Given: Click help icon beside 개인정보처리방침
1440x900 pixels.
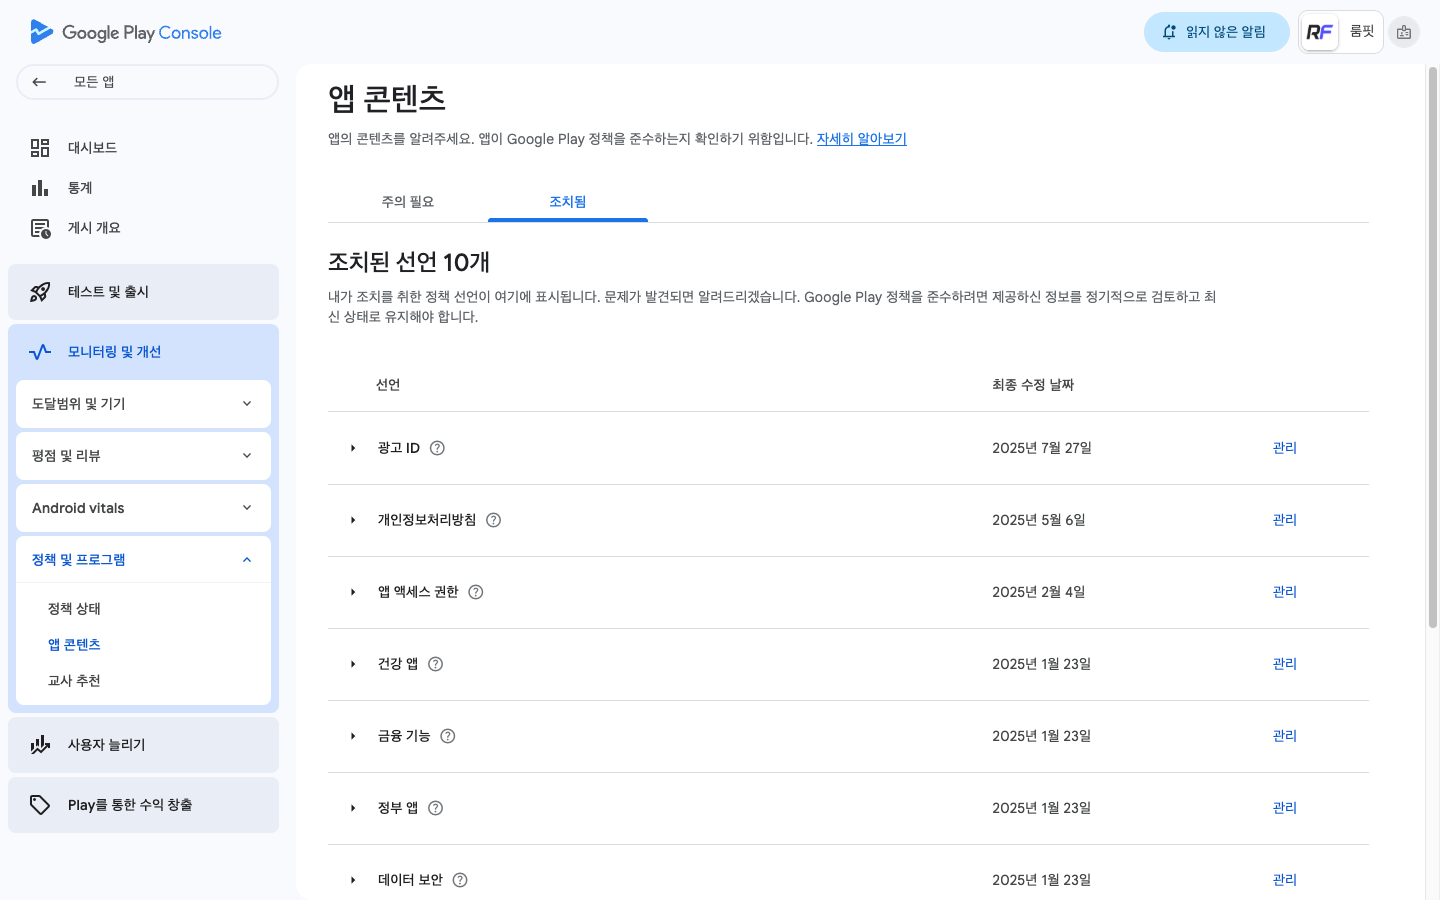Looking at the screenshot, I should (x=493, y=520).
